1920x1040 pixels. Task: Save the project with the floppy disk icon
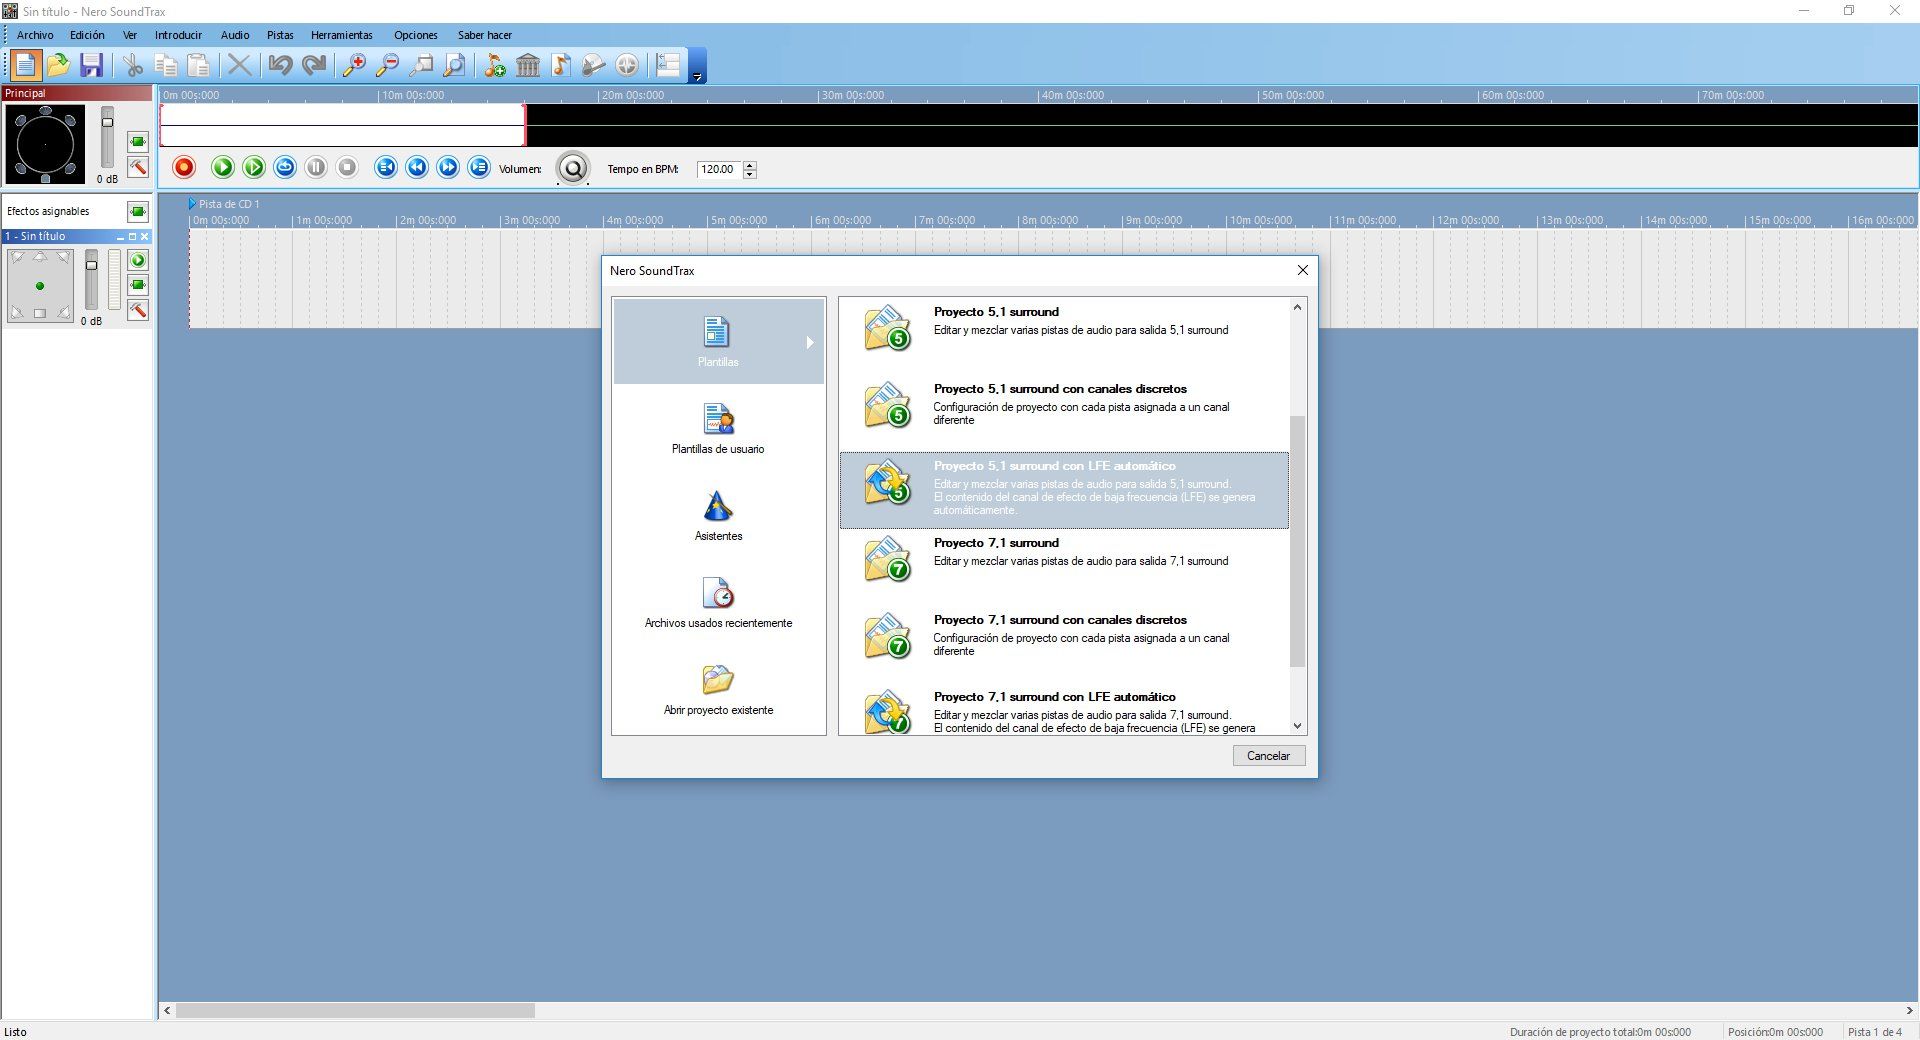pos(92,66)
